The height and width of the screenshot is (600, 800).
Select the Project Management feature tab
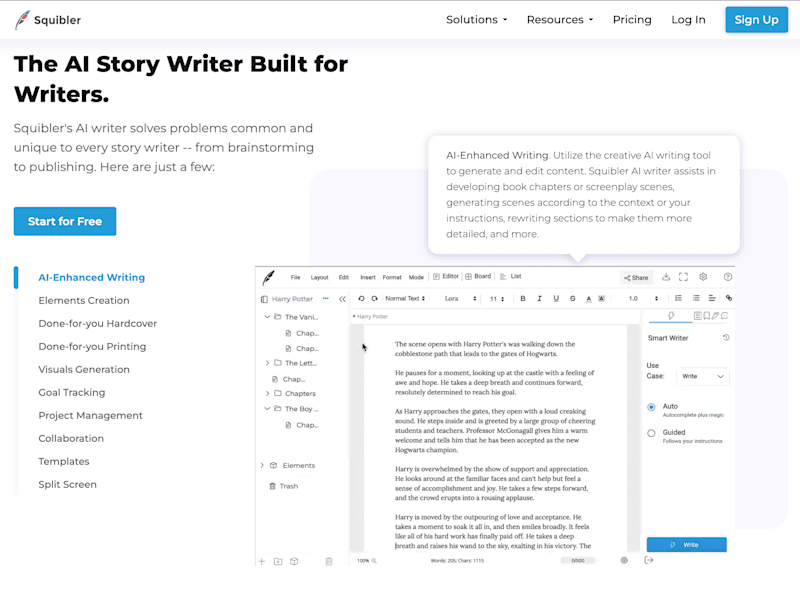[x=90, y=415]
